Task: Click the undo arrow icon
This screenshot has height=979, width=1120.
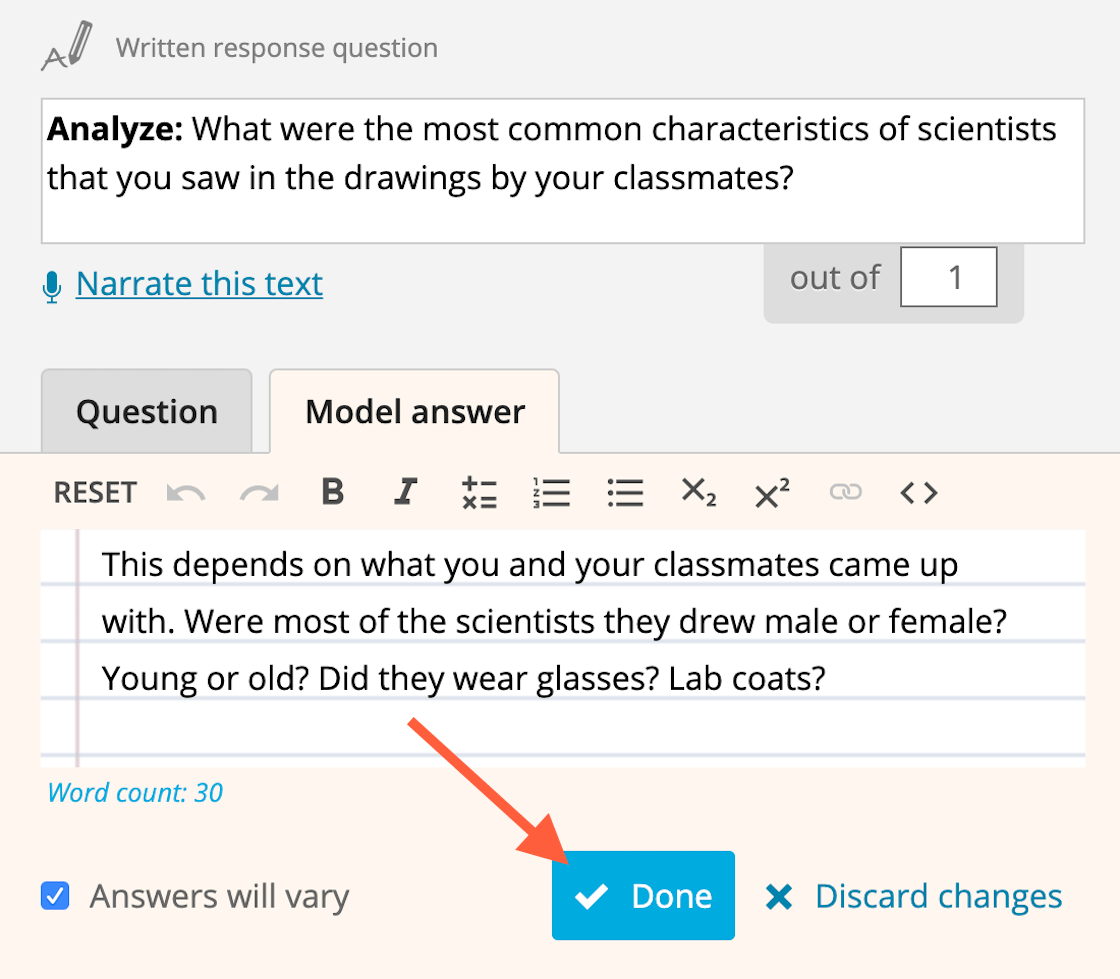Action: (x=184, y=492)
